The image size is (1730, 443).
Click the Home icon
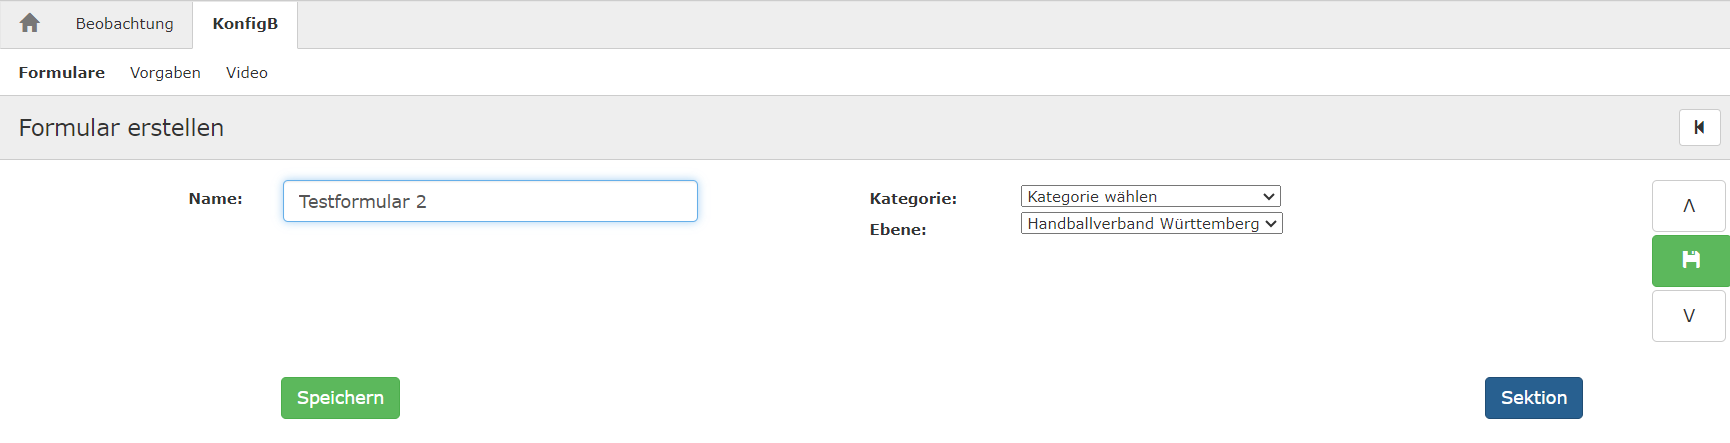tap(30, 23)
